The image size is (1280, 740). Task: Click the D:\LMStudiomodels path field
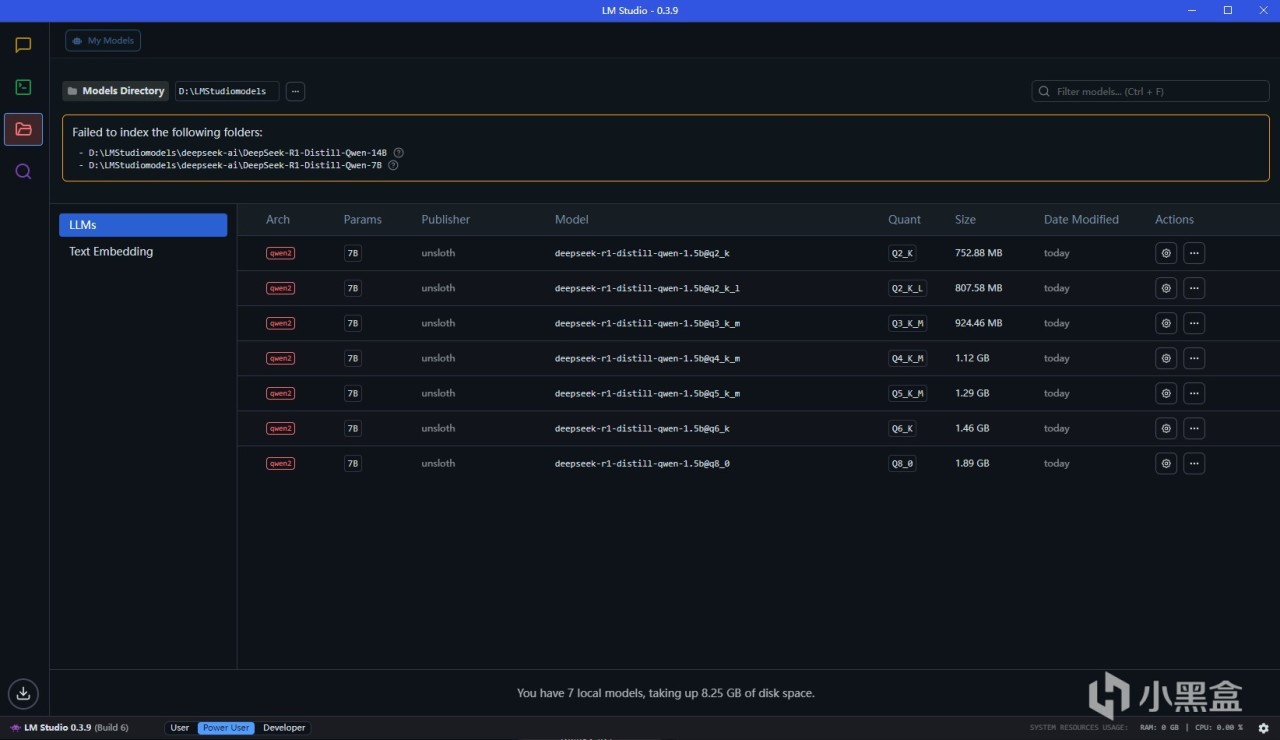coord(227,91)
